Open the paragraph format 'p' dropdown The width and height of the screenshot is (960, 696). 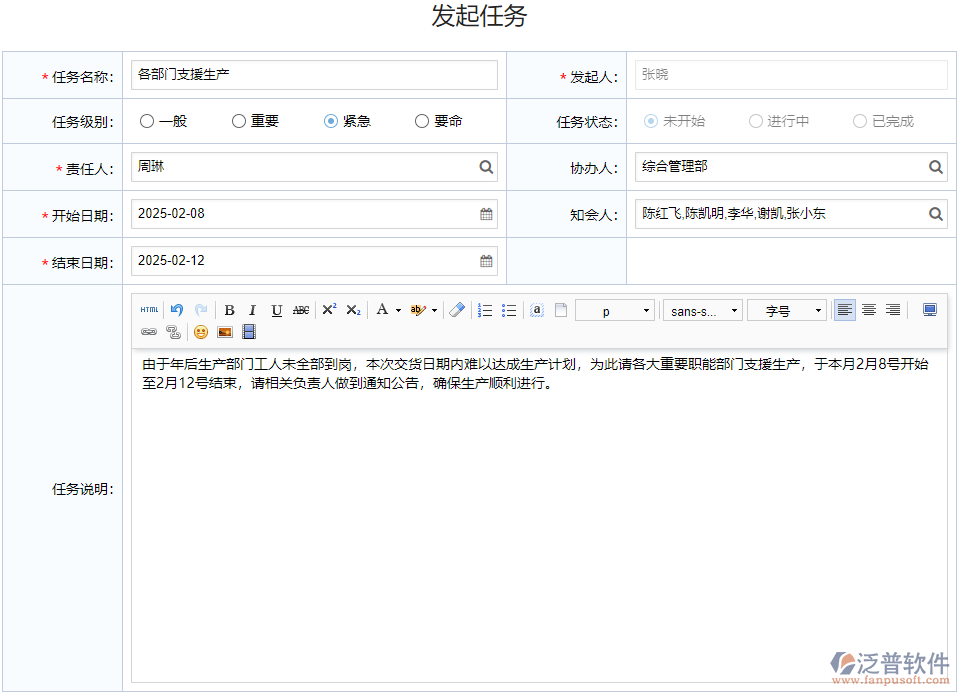615,311
